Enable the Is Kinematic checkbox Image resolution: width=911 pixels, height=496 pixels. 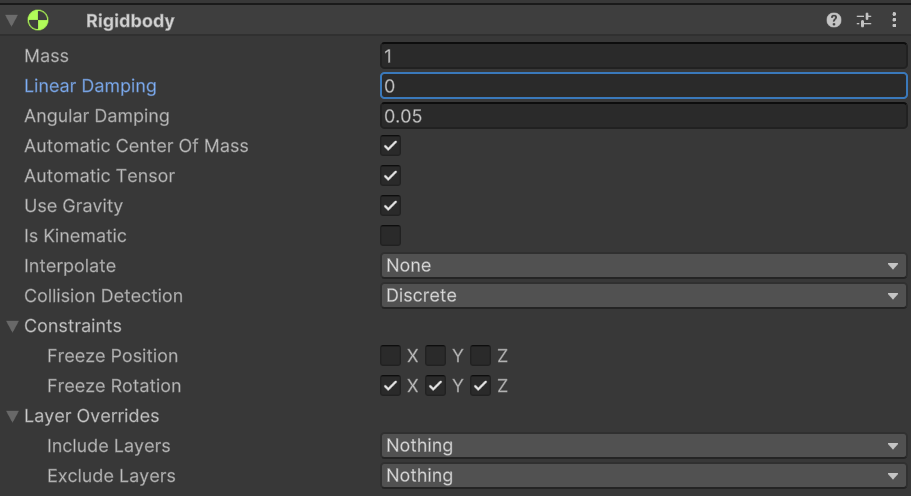tap(391, 236)
